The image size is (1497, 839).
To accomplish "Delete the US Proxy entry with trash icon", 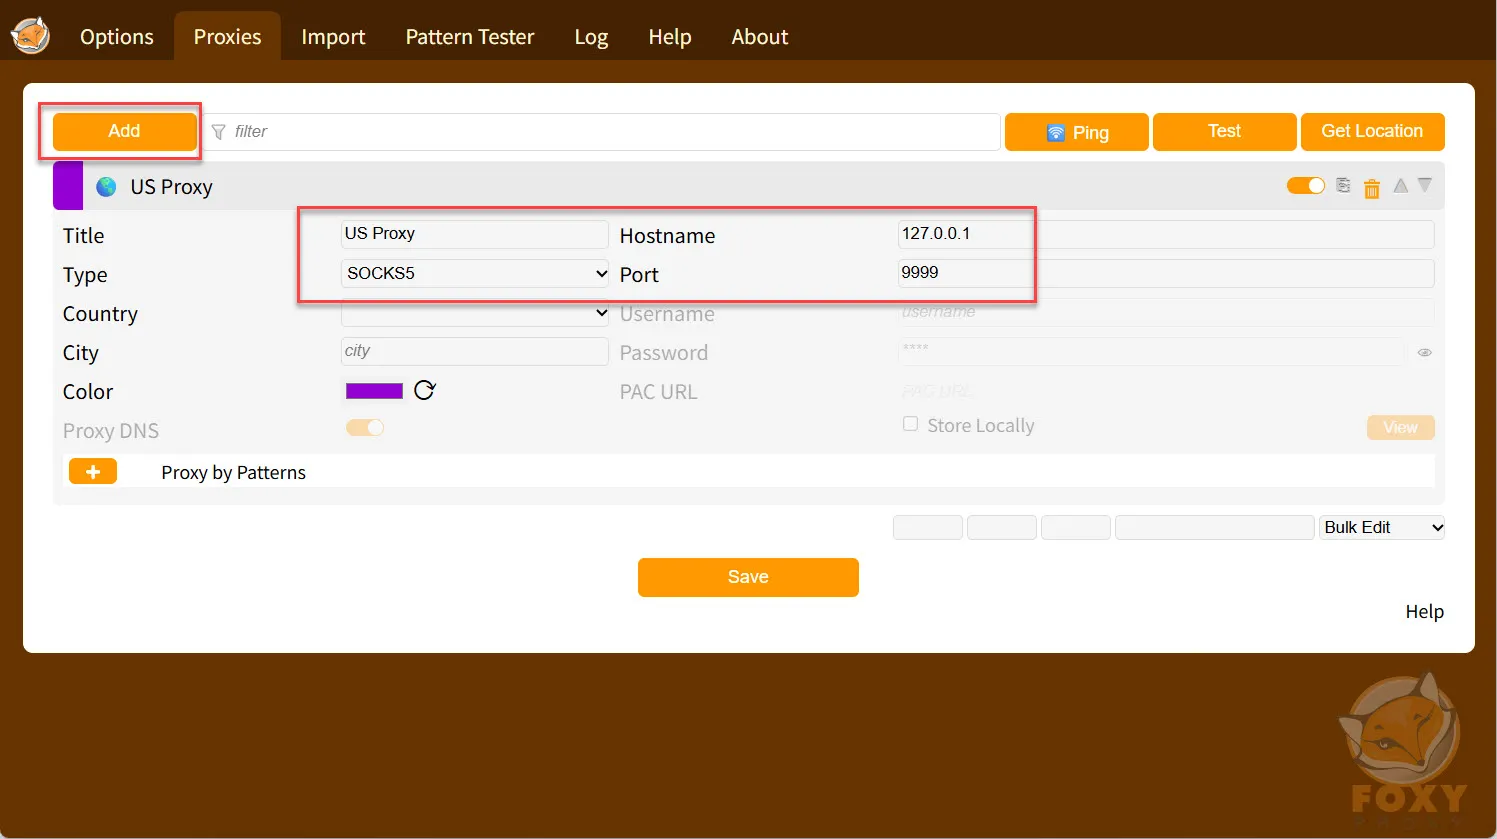I will (x=1372, y=188).
